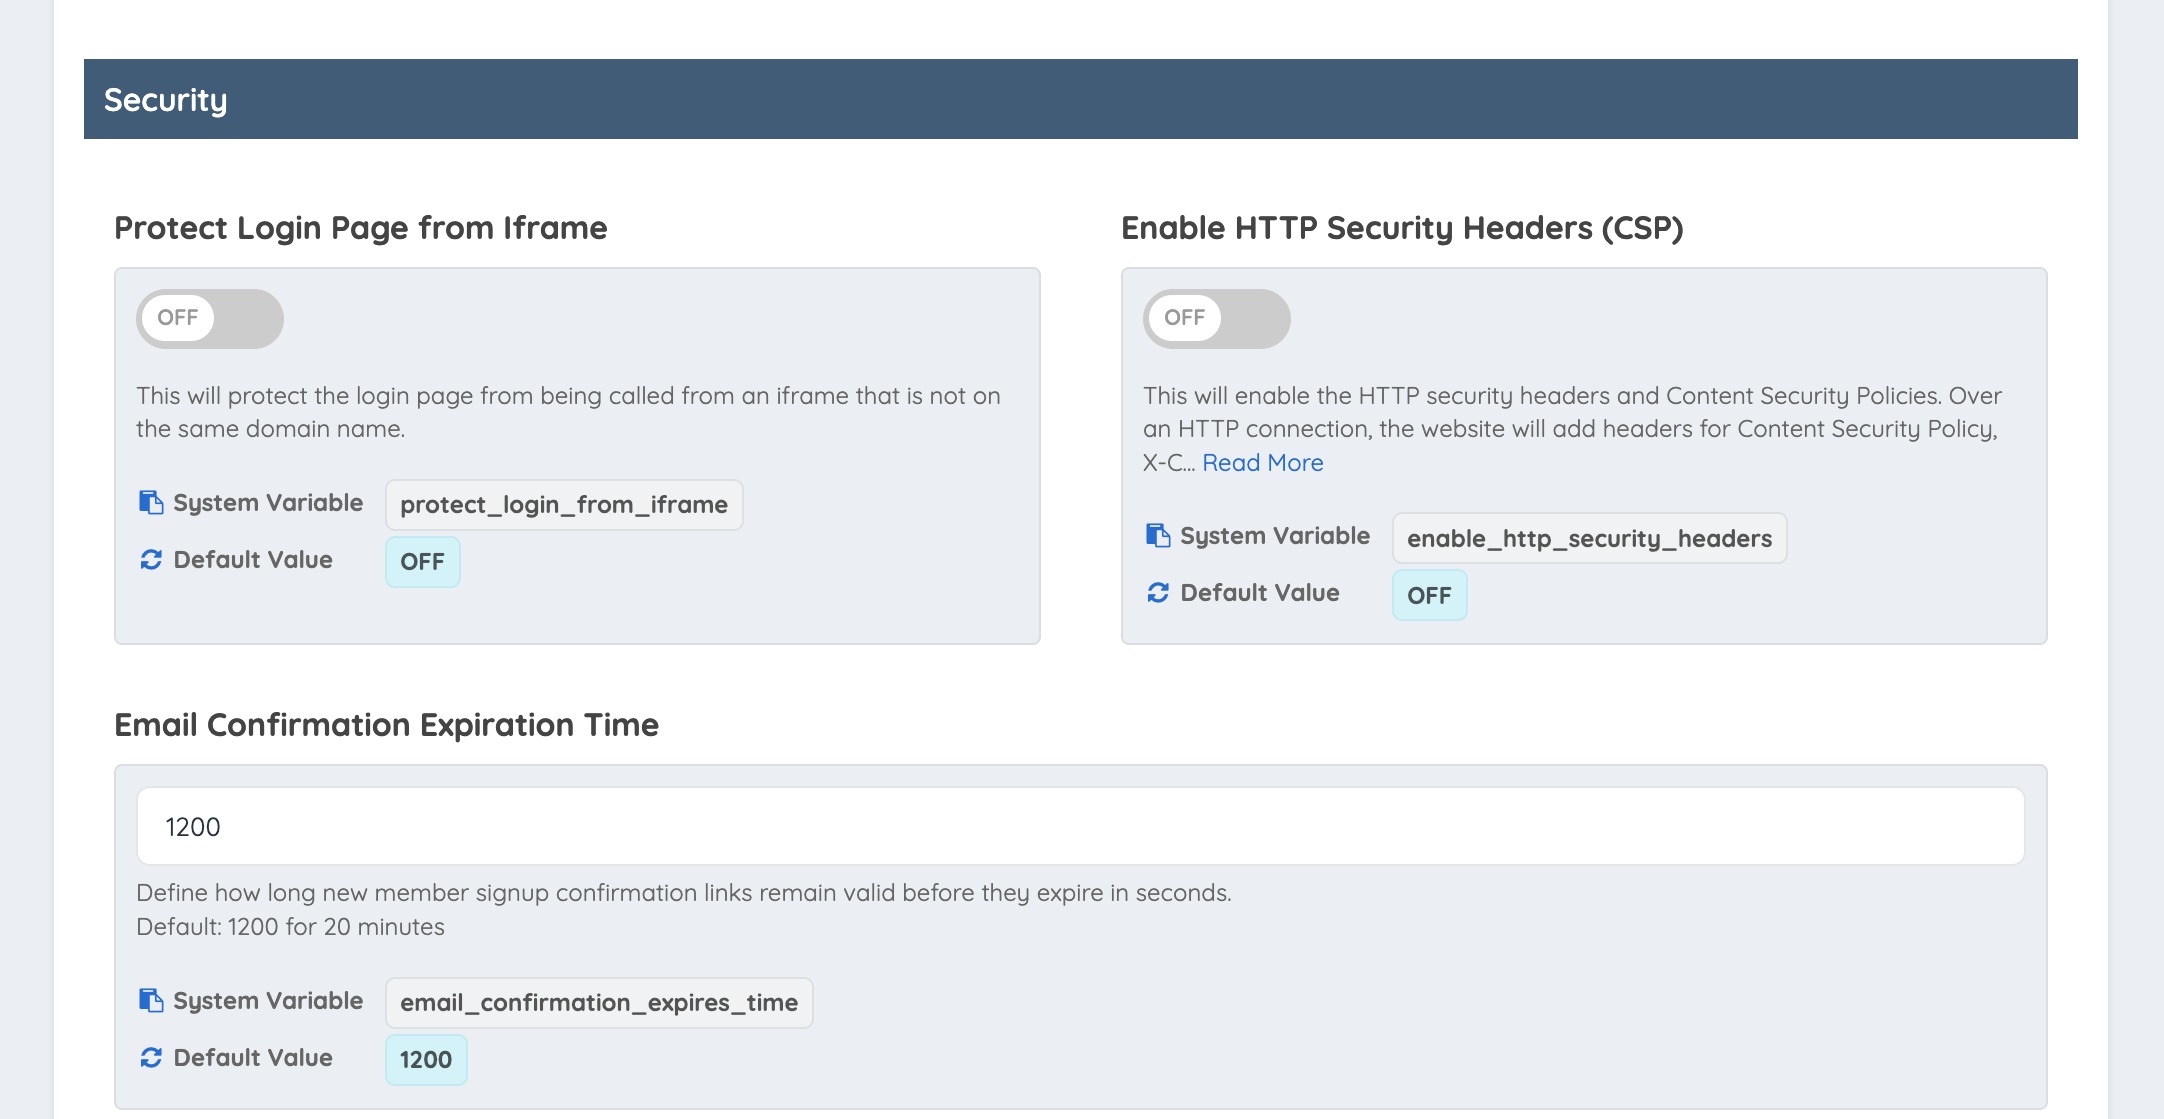Copy icon beside protect_login_from_iframe System Variable
Viewport: 2164px width, 1119px height.
[x=151, y=503]
